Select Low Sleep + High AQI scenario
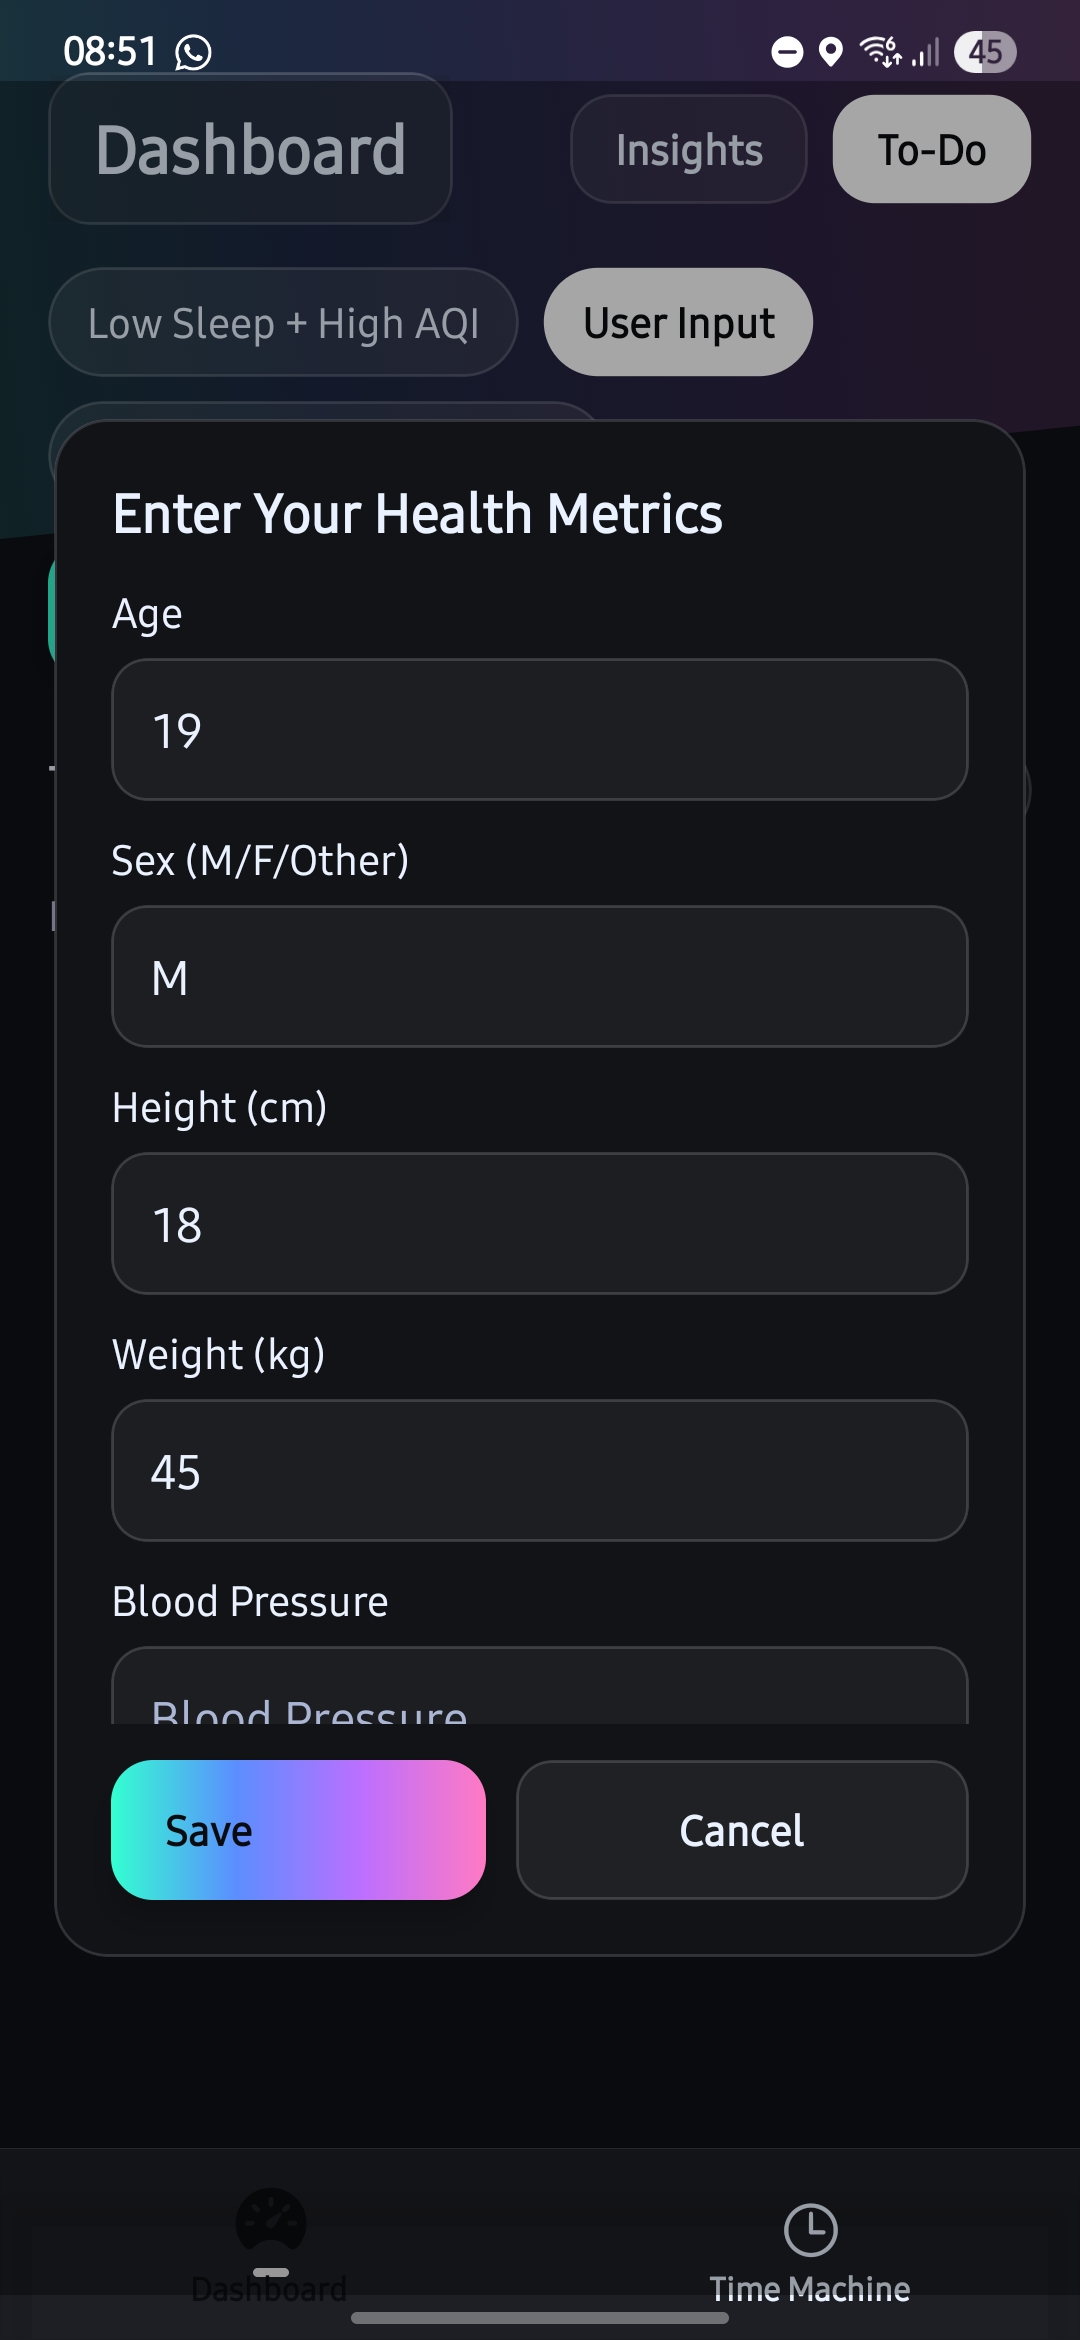Viewport: 1080px width, 2340px height. [283, 322]
